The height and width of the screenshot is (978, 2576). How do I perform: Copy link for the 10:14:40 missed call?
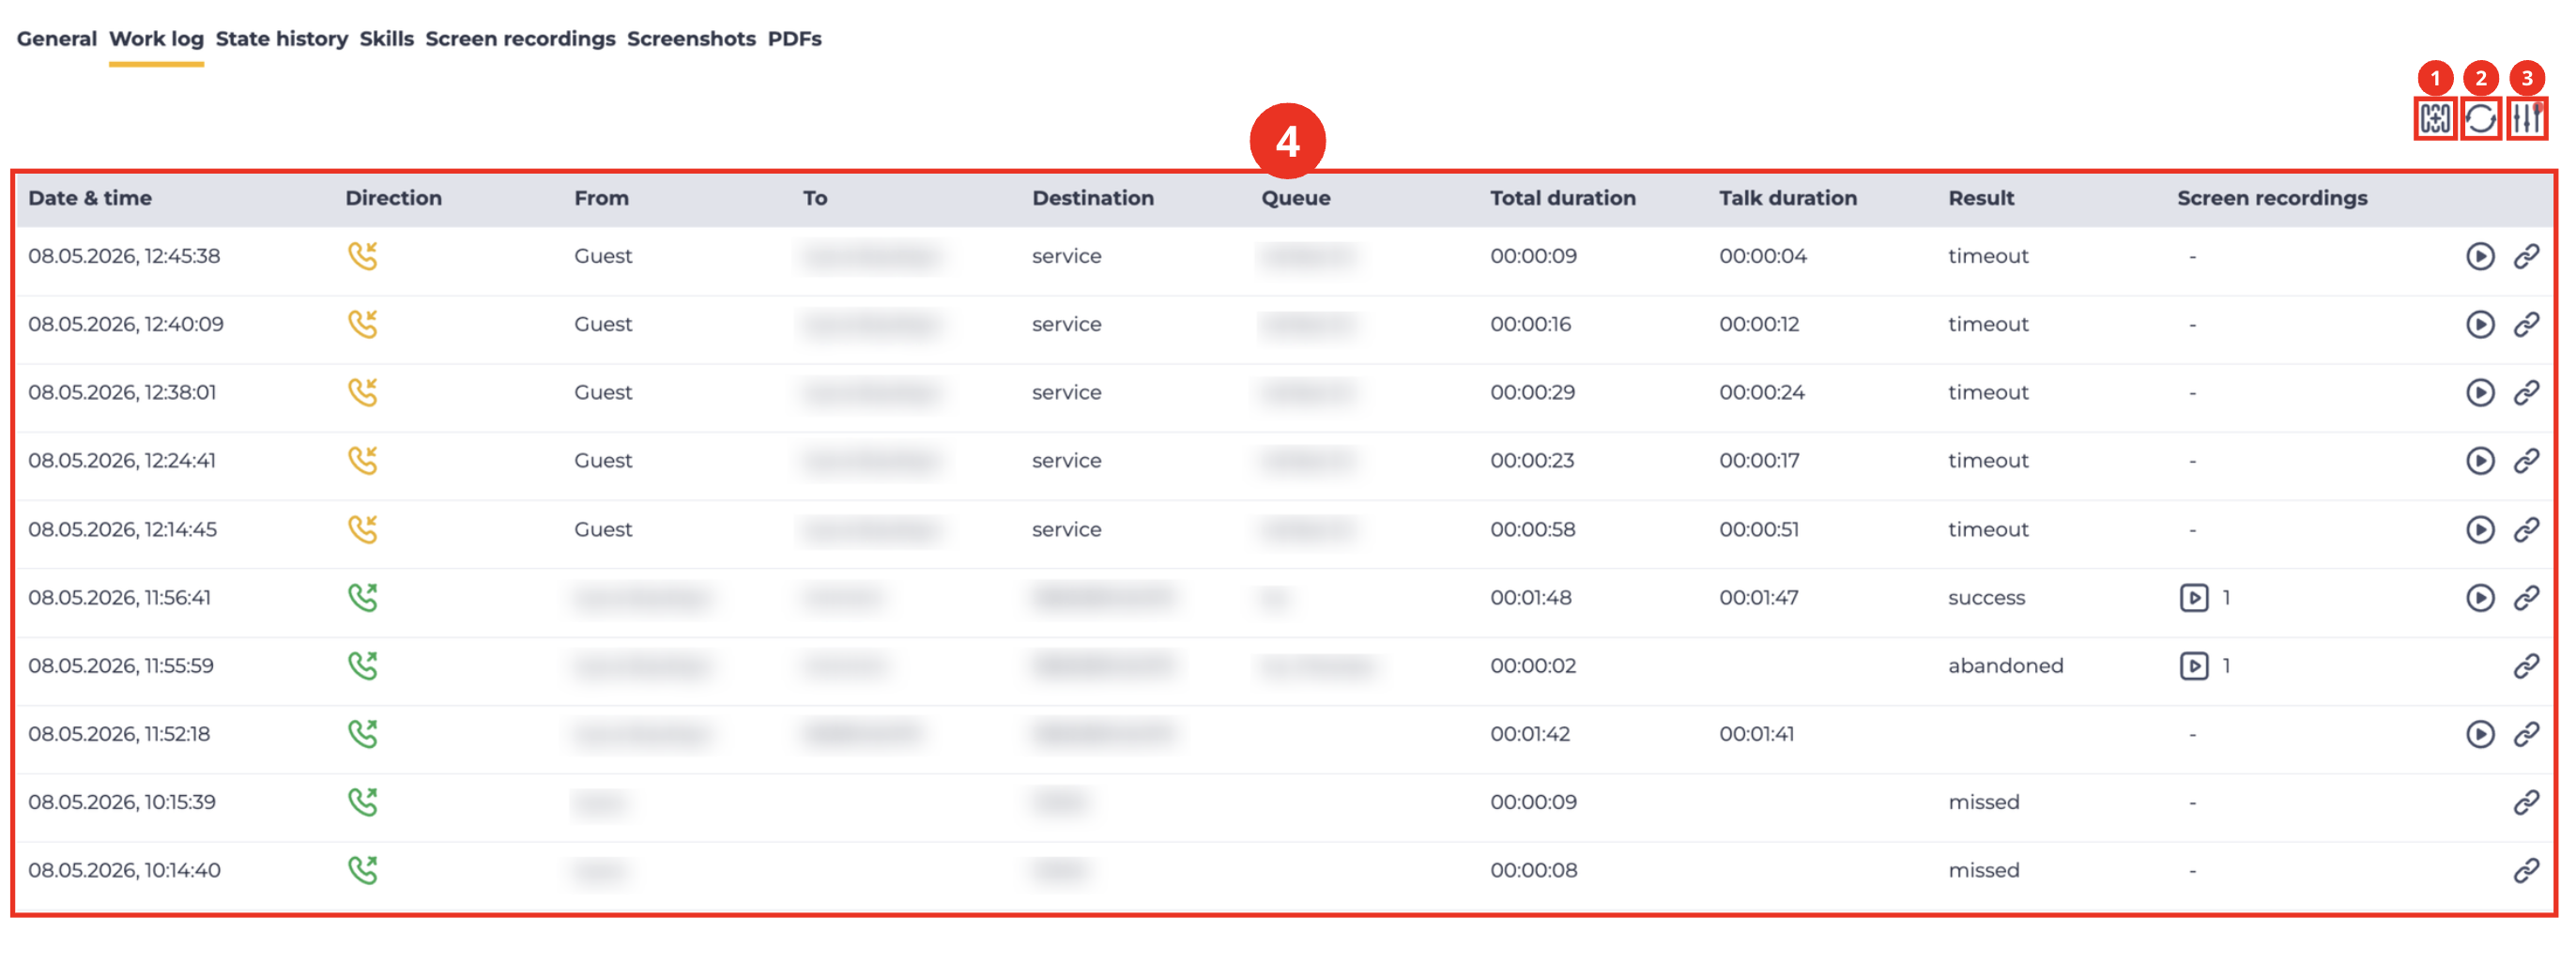click(x=2526, y=870)
